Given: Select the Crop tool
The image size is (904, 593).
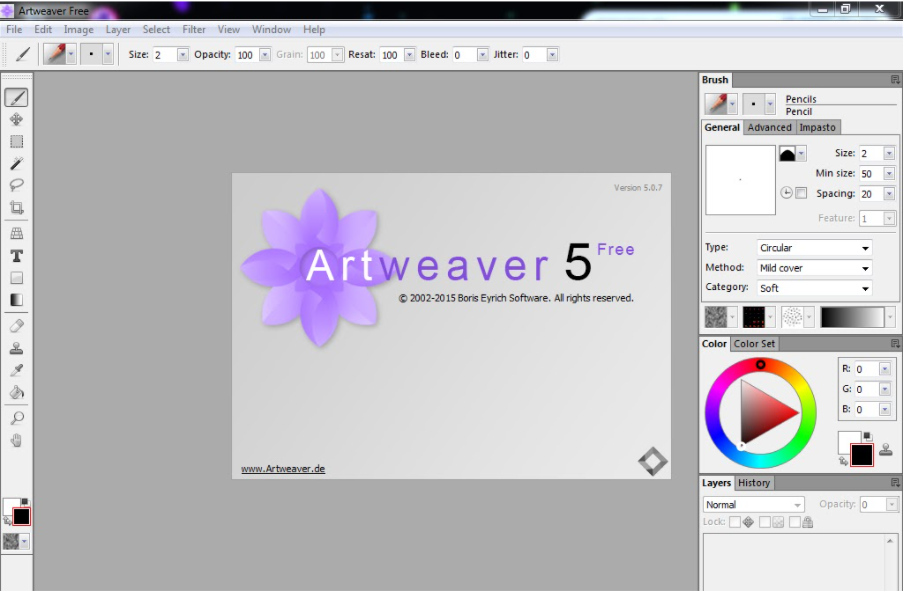Looking at the screenshot, I should point(16,206).
